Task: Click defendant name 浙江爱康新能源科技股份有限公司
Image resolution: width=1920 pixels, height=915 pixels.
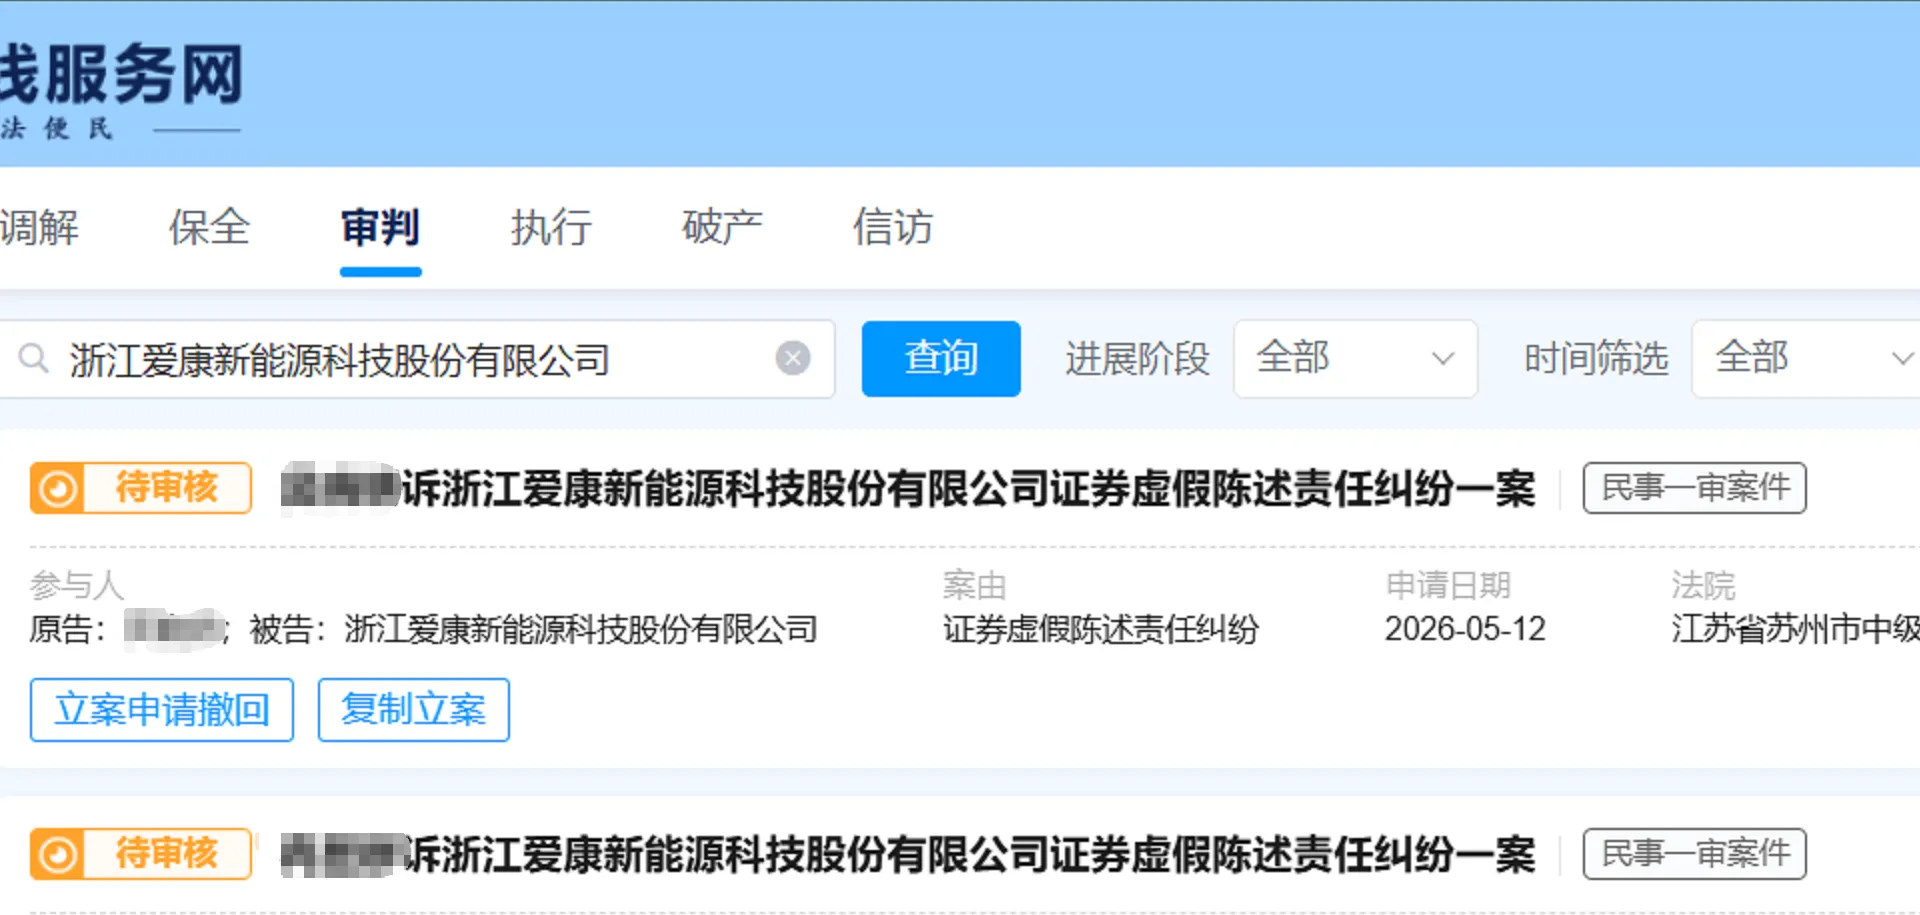Action: pos(581,629)
